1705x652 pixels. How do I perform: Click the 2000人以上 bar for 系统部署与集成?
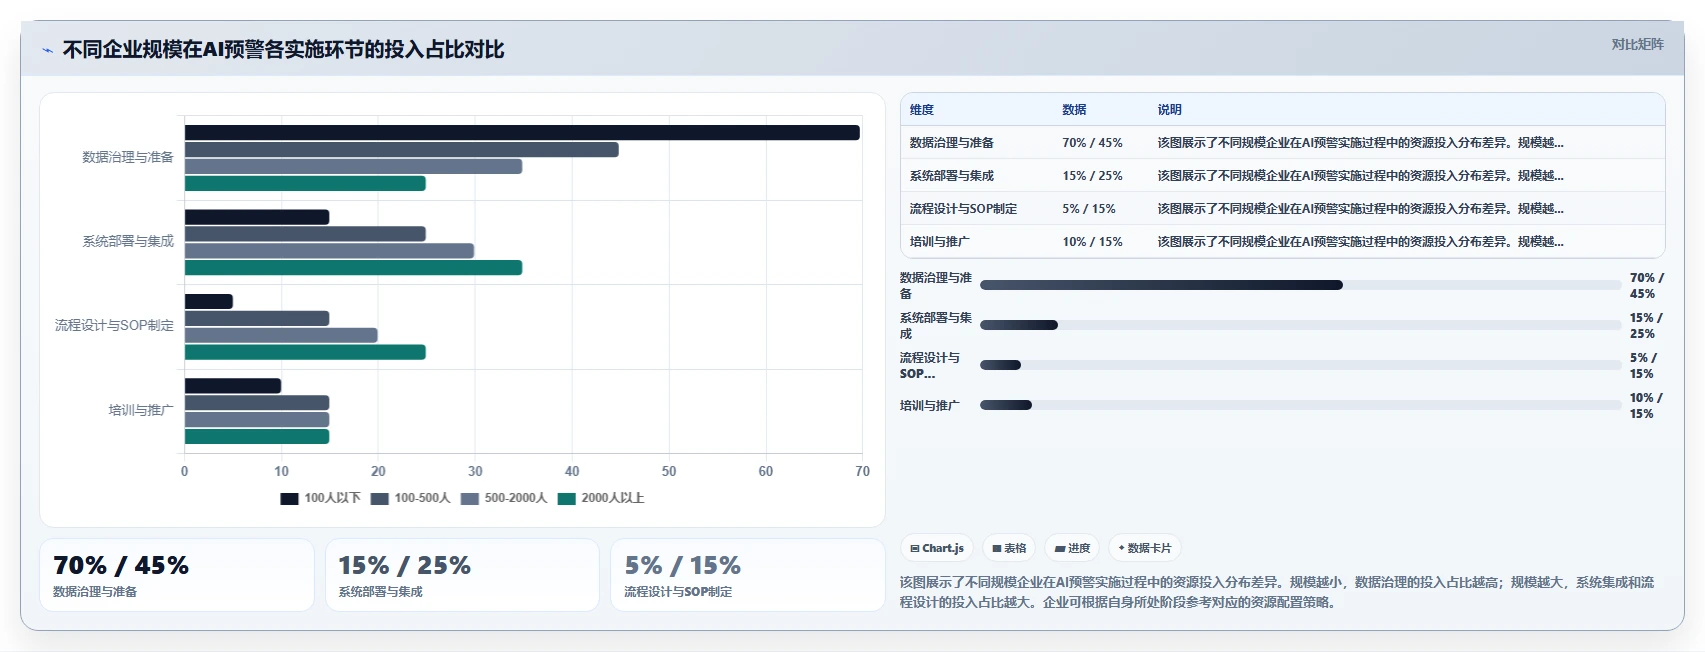point(353,268)
